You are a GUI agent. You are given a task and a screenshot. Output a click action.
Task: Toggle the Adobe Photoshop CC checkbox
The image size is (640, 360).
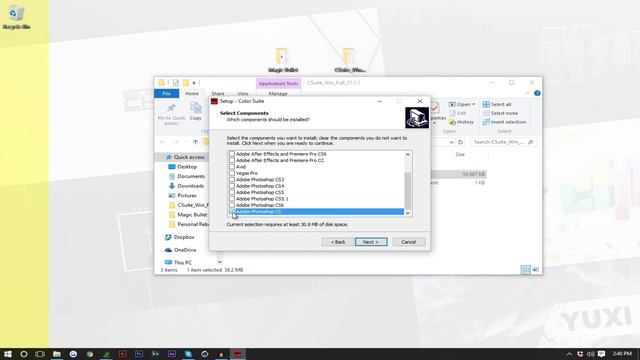232,211
